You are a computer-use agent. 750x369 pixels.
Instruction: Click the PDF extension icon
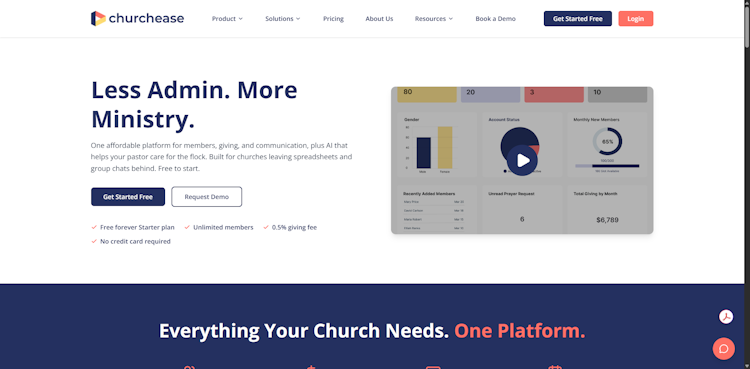(x=726, y=317)
